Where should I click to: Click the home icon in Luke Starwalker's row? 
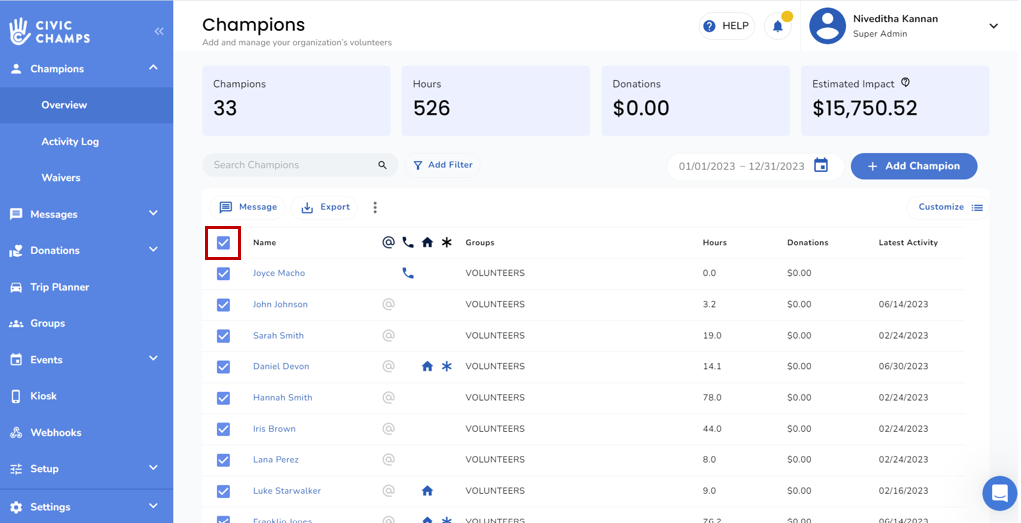(x=427, y=491)
